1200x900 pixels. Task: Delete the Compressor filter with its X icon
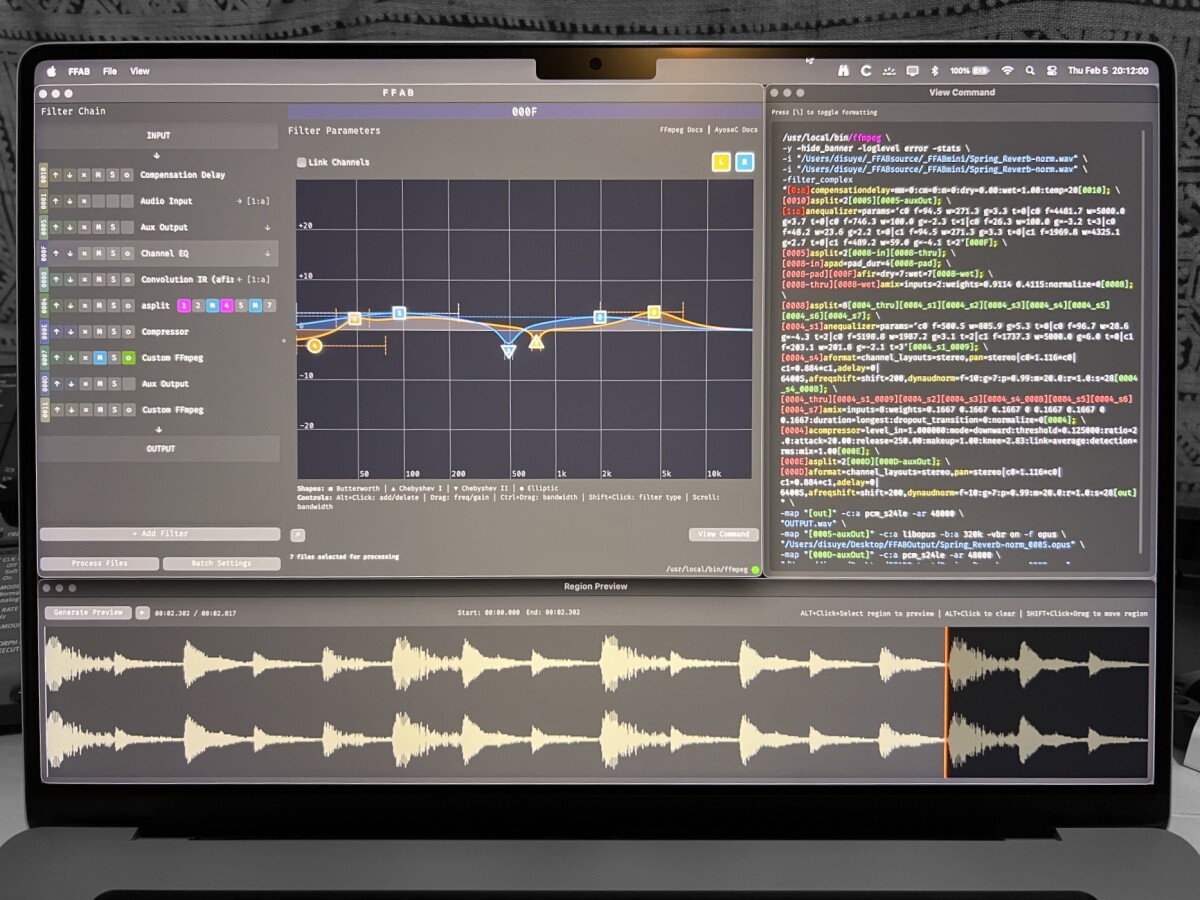click(x=85, y=332)
